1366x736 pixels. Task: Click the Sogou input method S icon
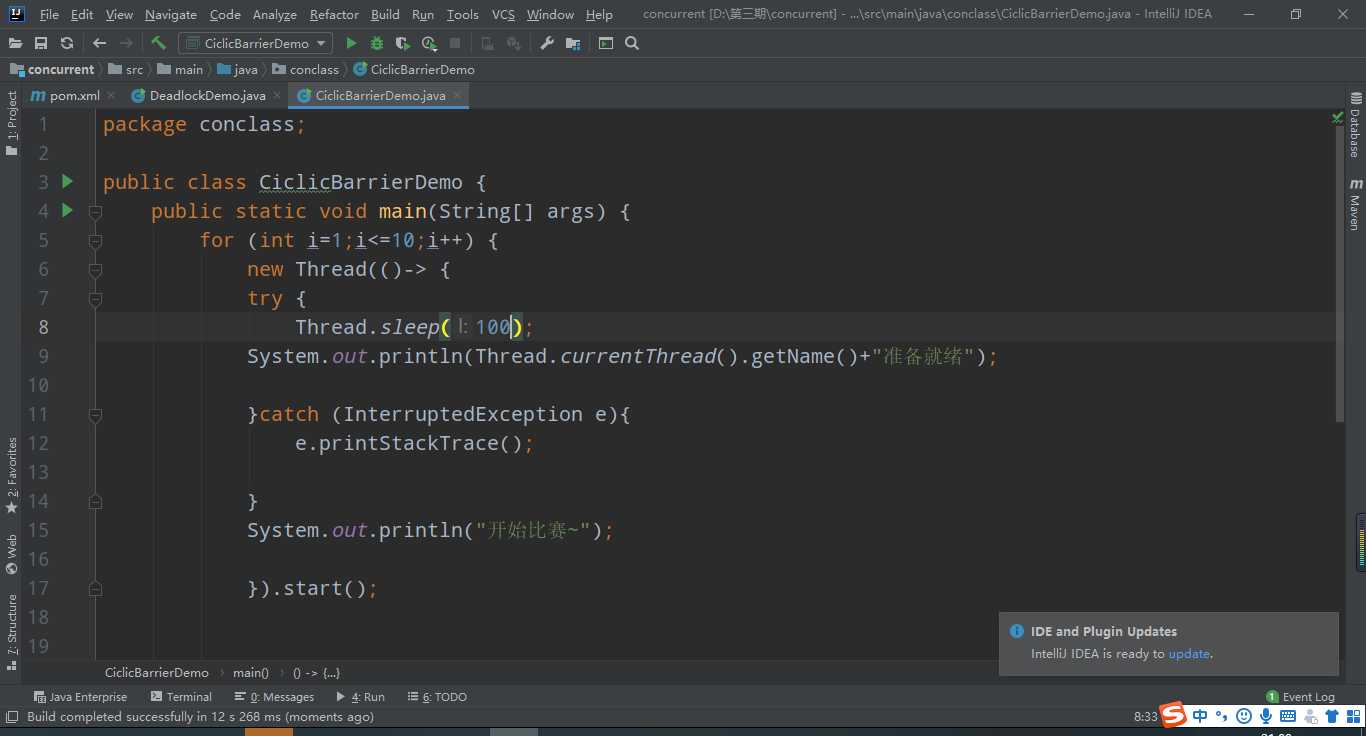click(x=1174, y=715)
